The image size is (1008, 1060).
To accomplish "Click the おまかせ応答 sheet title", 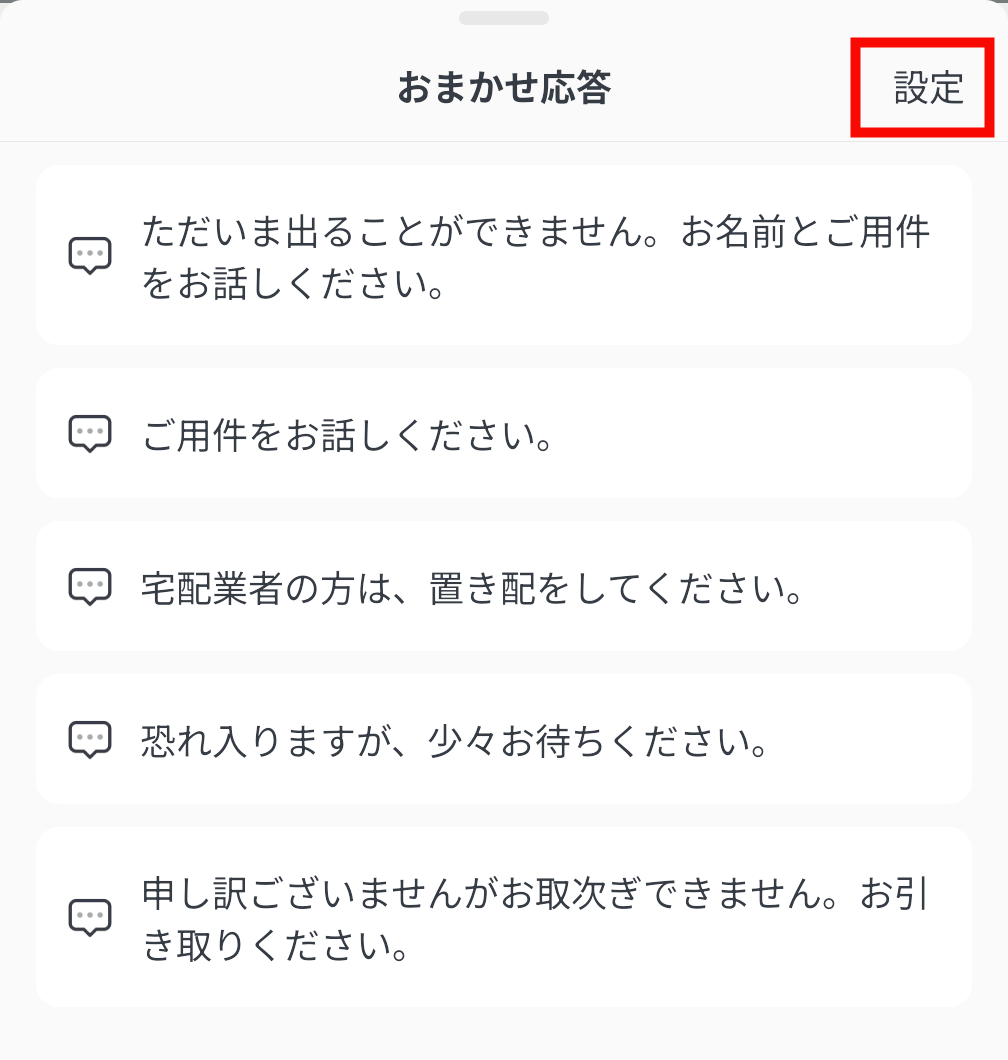I will (504, 88).
